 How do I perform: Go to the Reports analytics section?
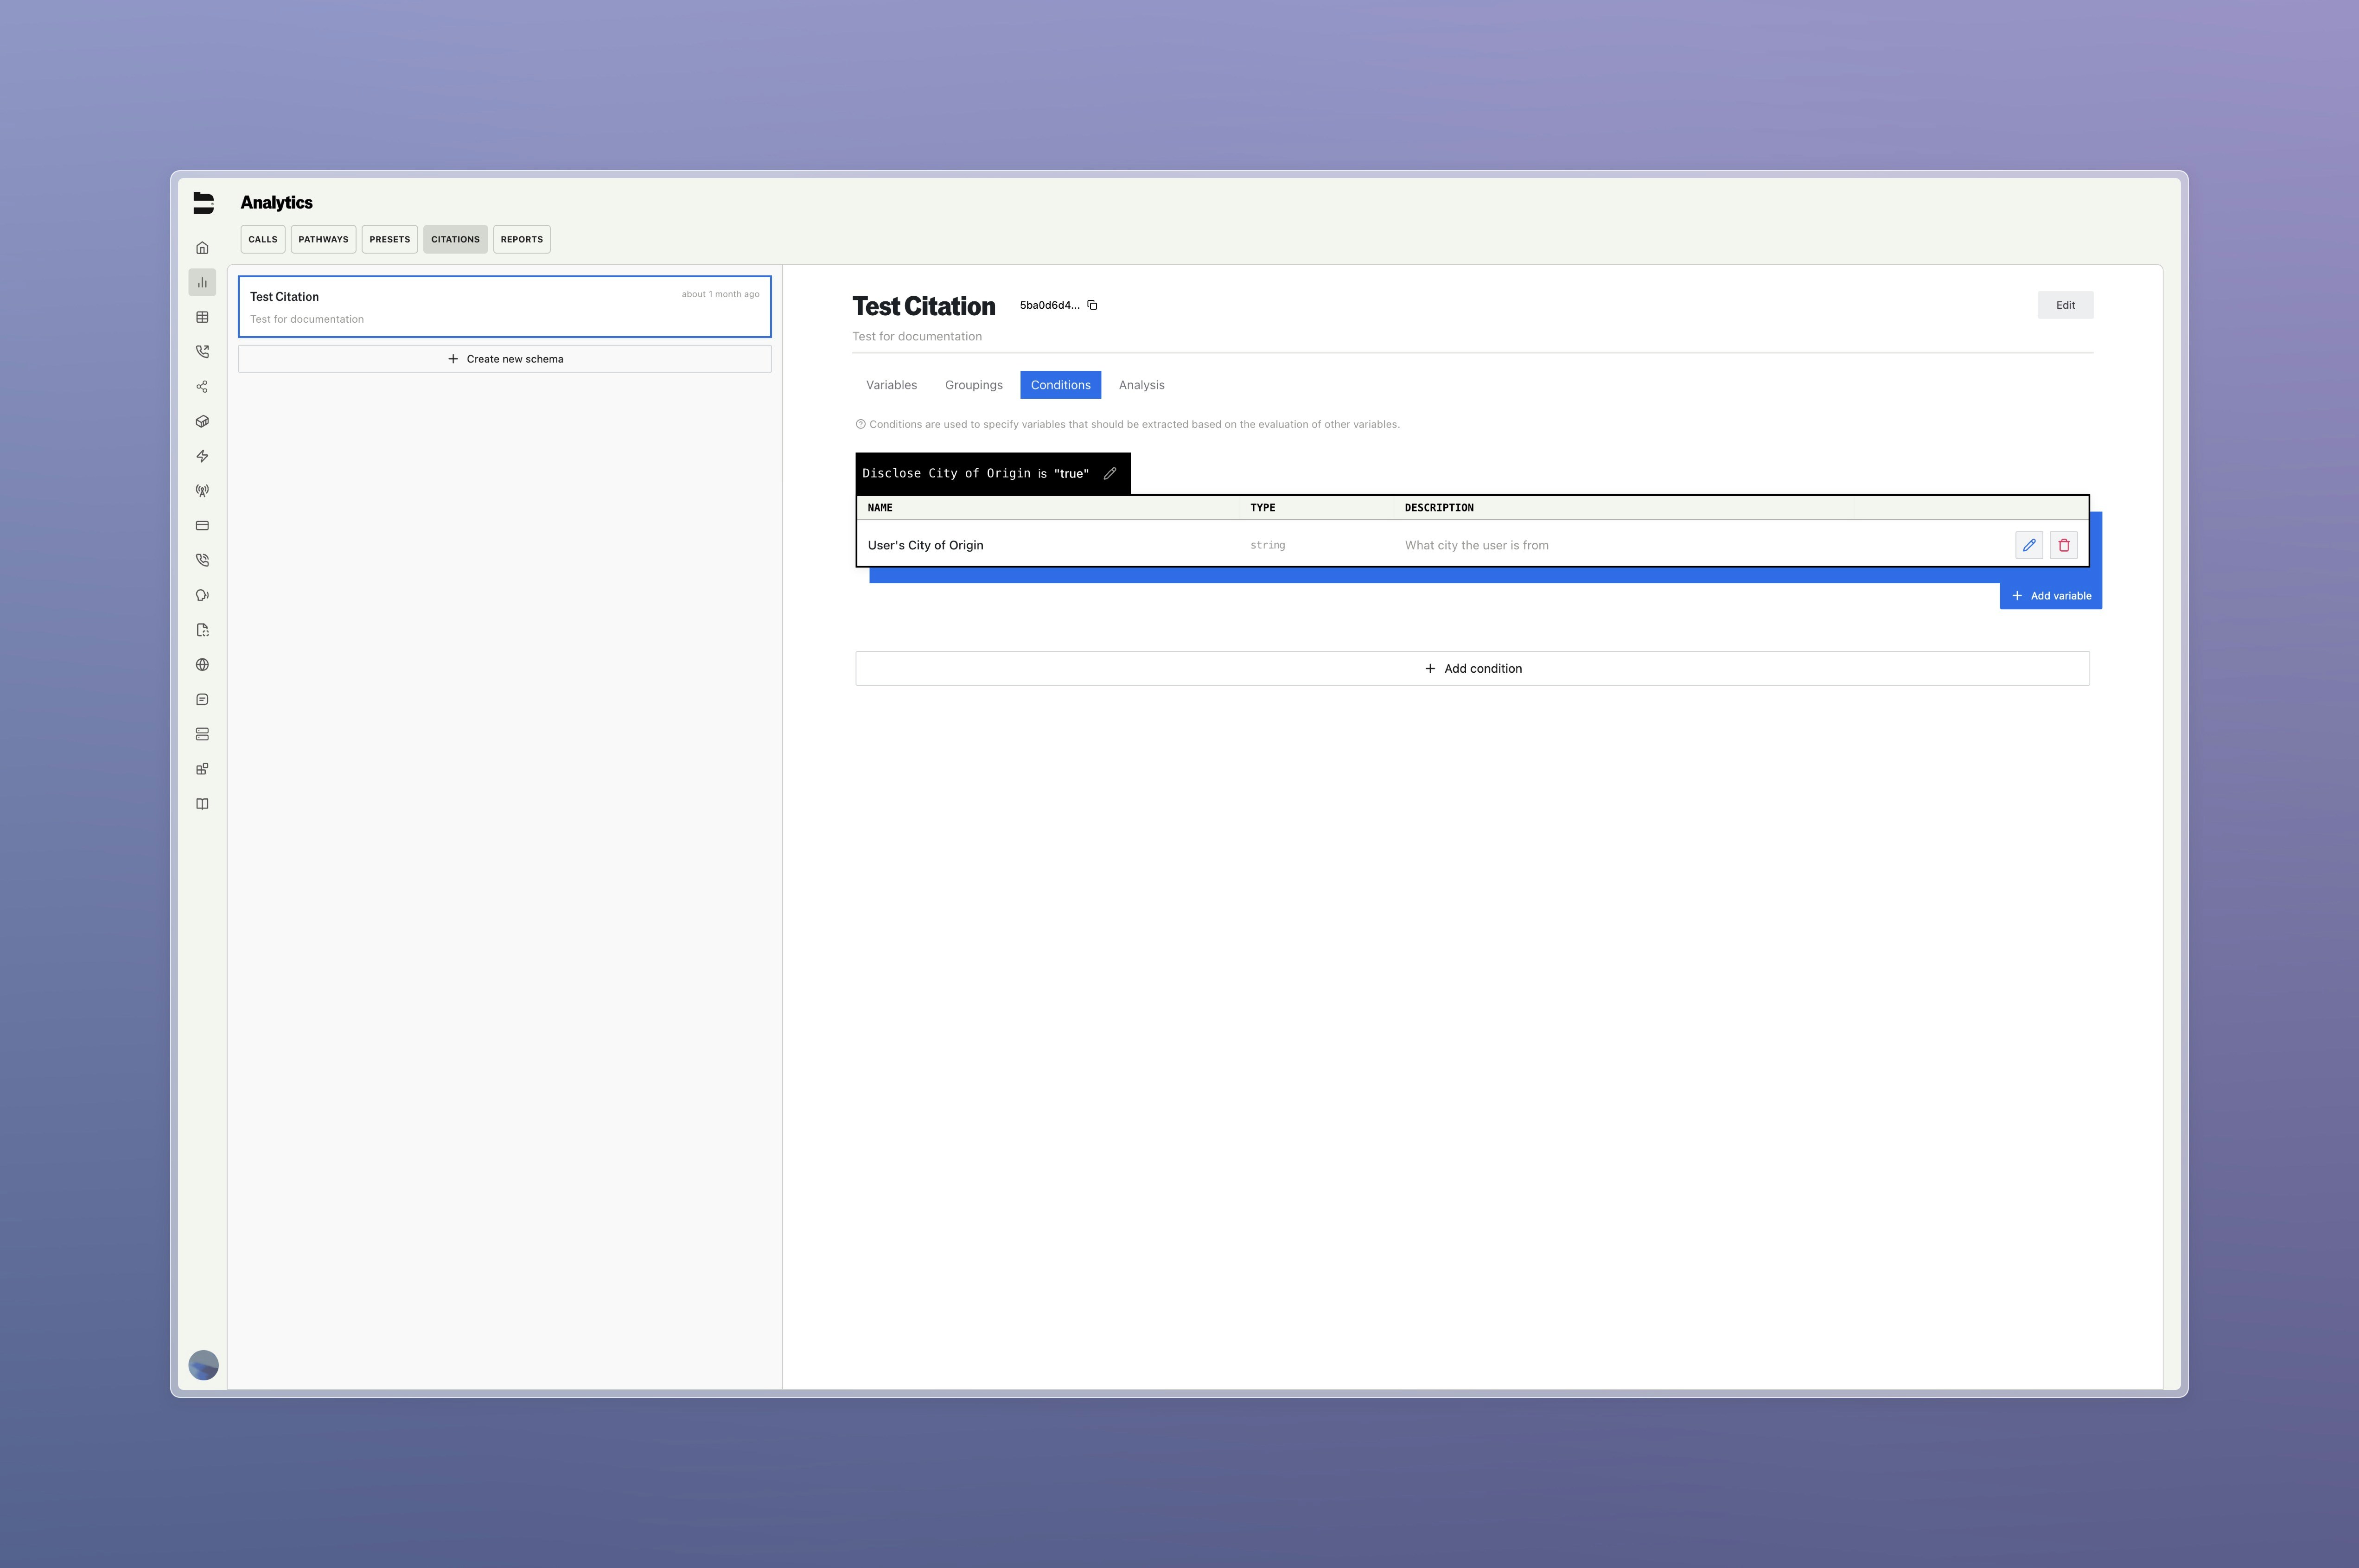coord(521,239)
